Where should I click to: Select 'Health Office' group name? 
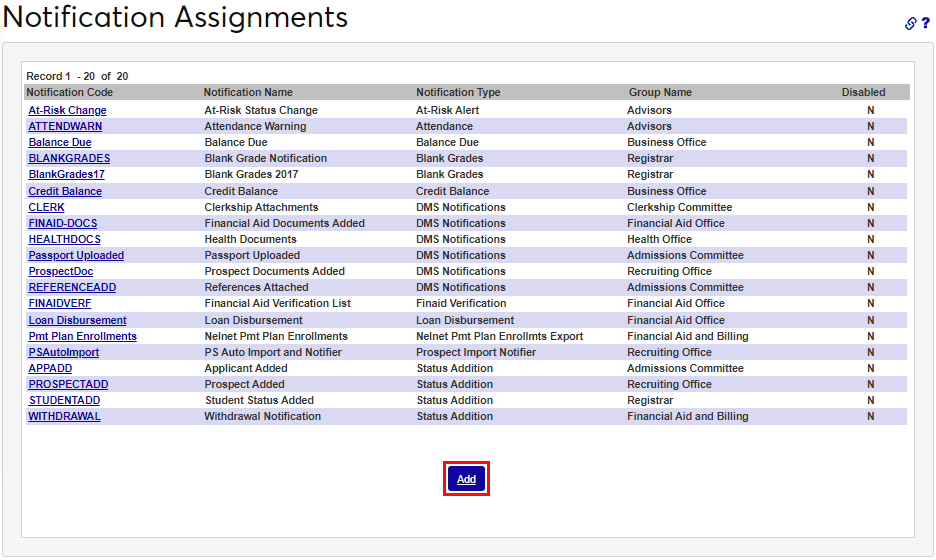(659, 239)
